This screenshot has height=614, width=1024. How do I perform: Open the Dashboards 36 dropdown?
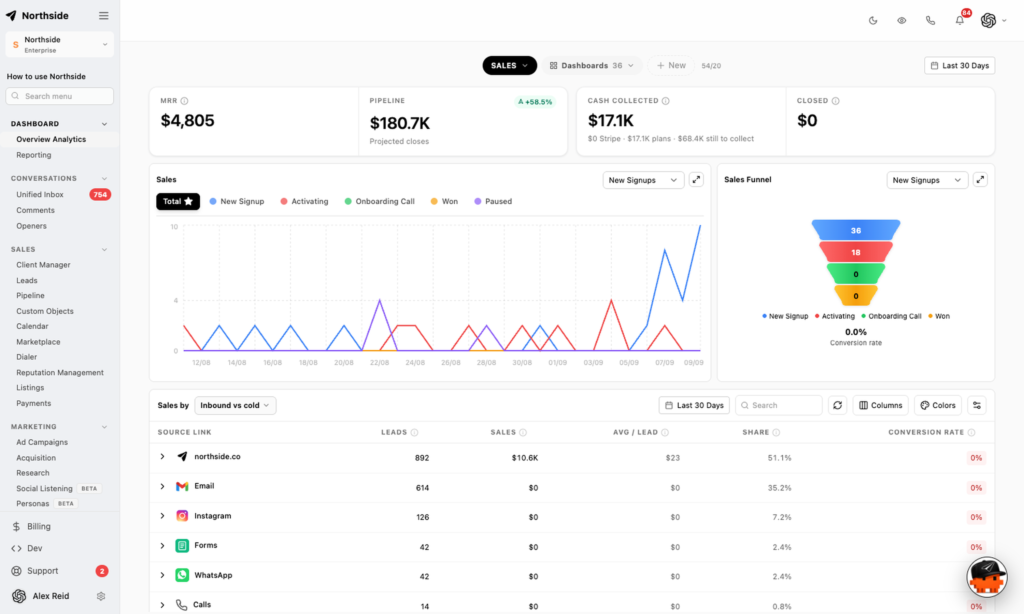click(x=592, y=65)
